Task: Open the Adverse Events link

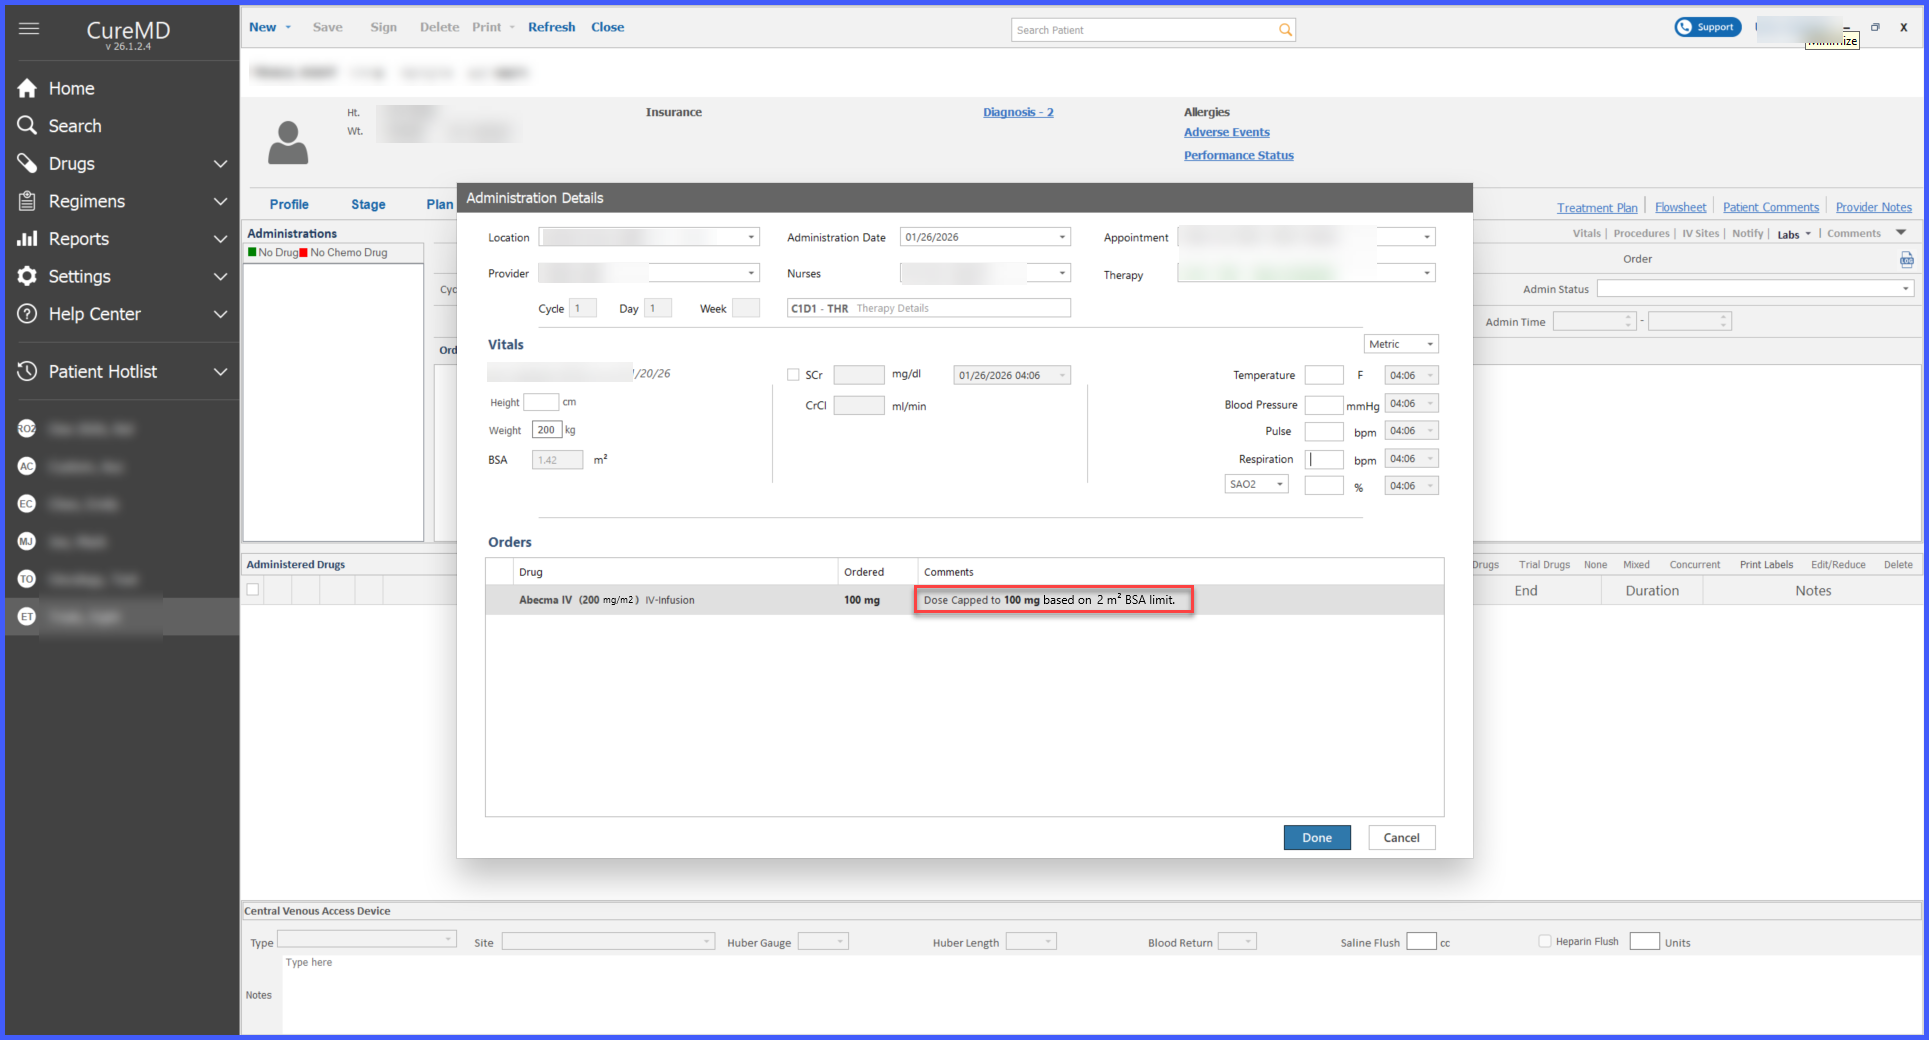Action: (x=1227, y=132)
